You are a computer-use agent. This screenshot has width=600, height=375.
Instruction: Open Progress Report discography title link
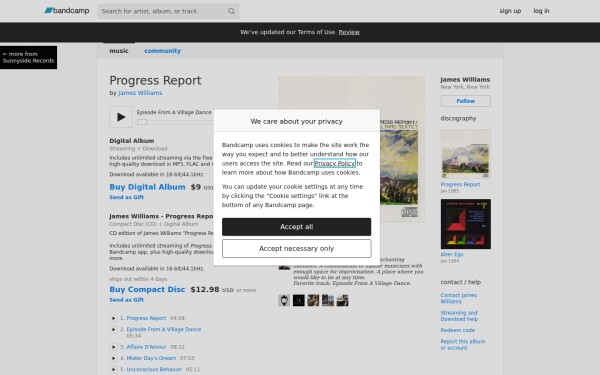click(x=460, y=184)
